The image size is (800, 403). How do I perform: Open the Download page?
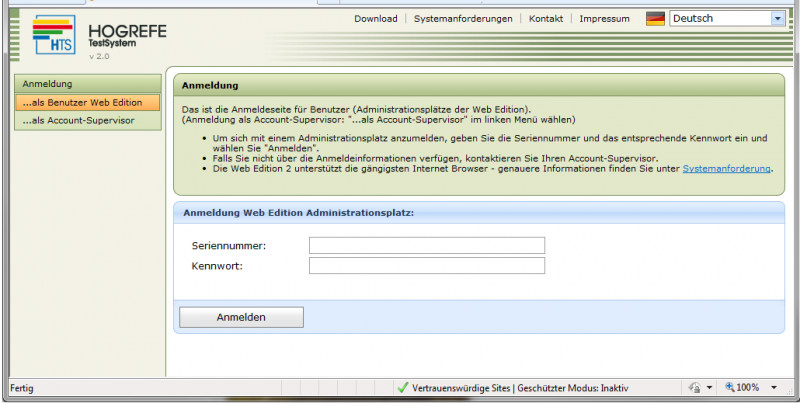[375, 18]
